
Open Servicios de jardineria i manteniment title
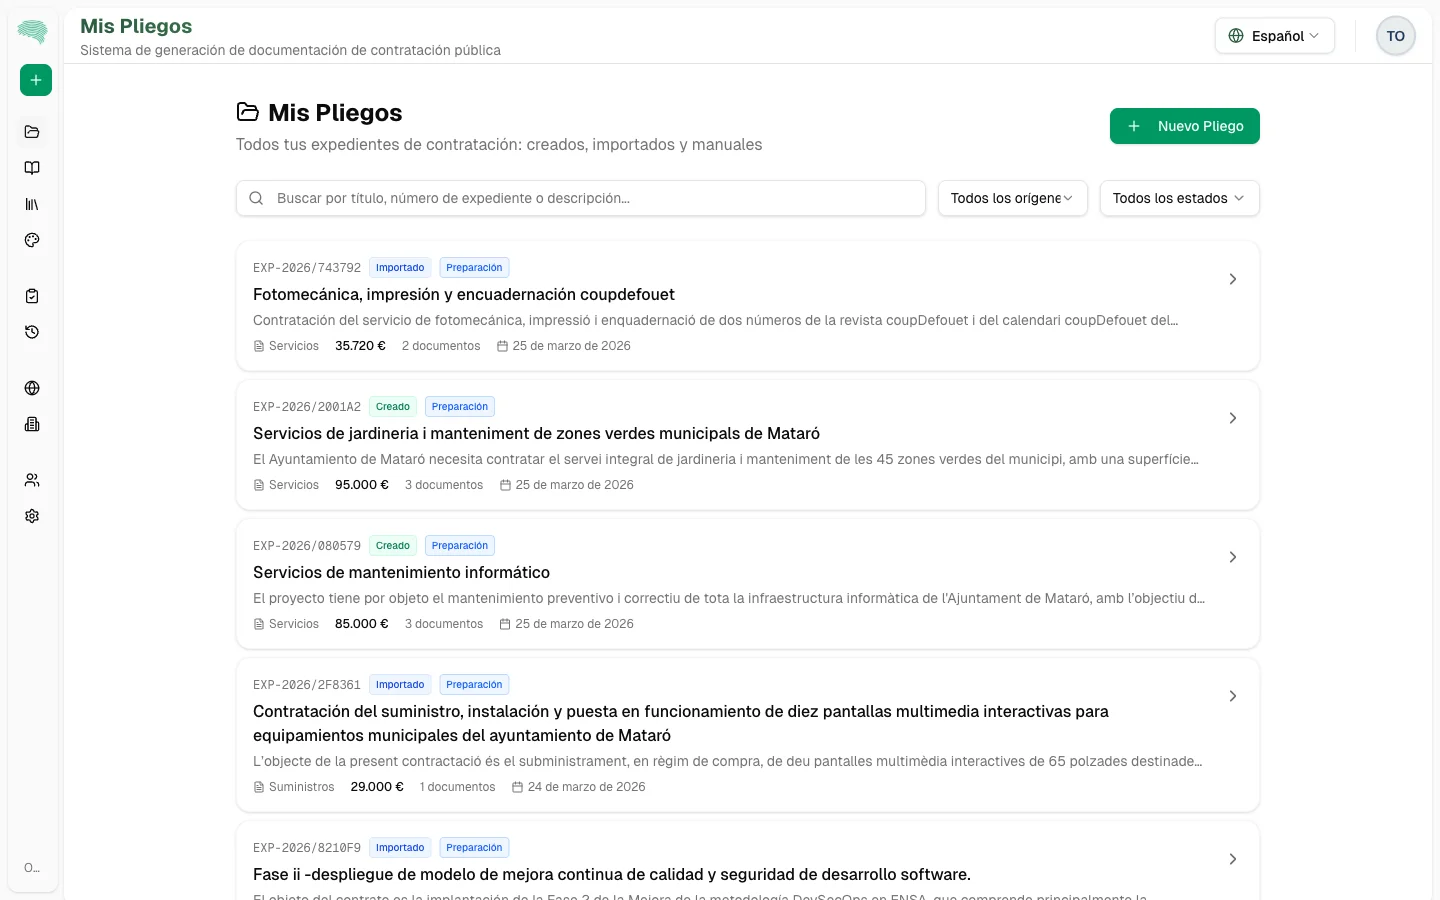tap(536, 433)
